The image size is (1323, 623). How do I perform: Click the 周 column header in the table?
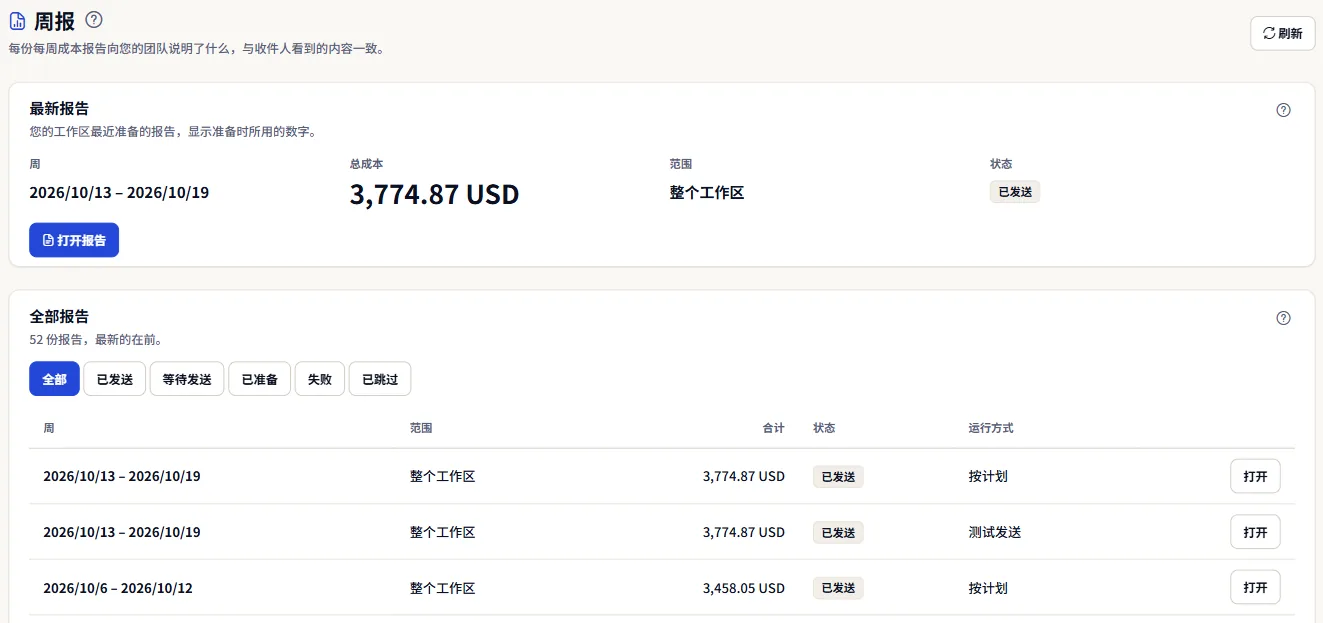click(49, 428)
